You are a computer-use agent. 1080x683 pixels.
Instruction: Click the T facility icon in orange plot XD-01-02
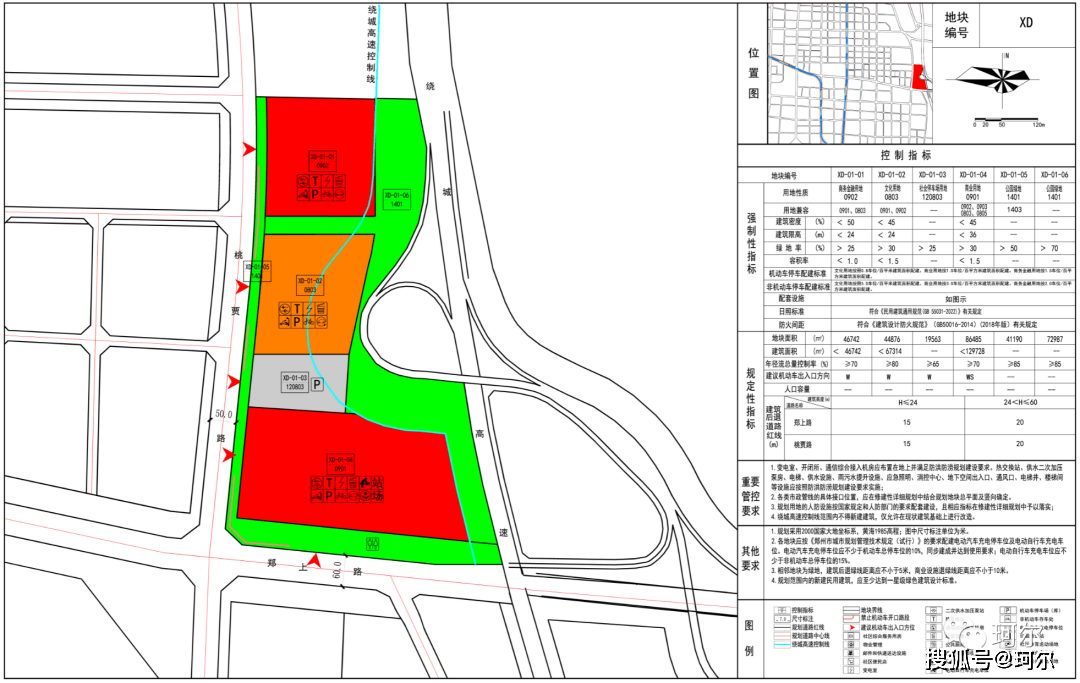pyautogui.click(x=297, y=308)
